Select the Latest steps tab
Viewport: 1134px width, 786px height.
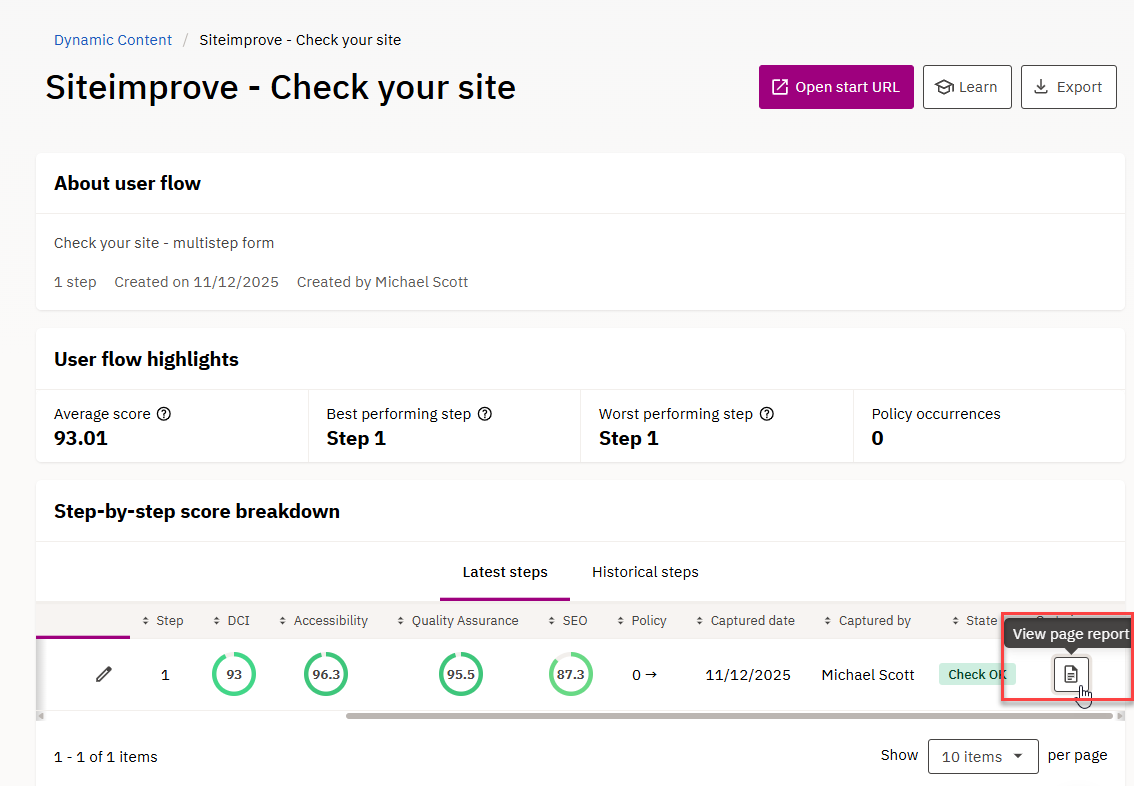[x=504, y=572]
